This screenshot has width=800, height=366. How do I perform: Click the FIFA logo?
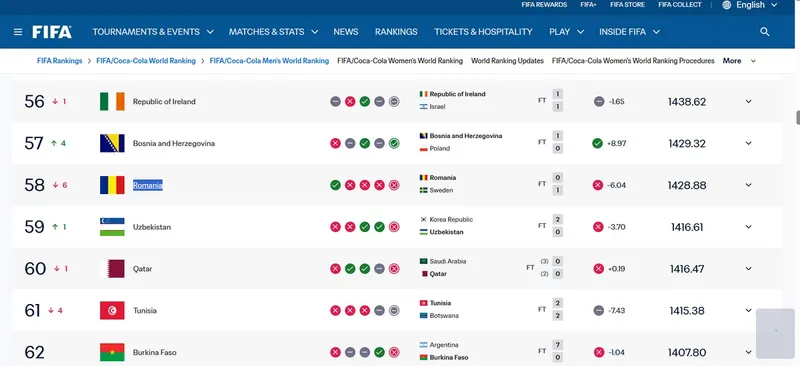(x=52, y=32)
